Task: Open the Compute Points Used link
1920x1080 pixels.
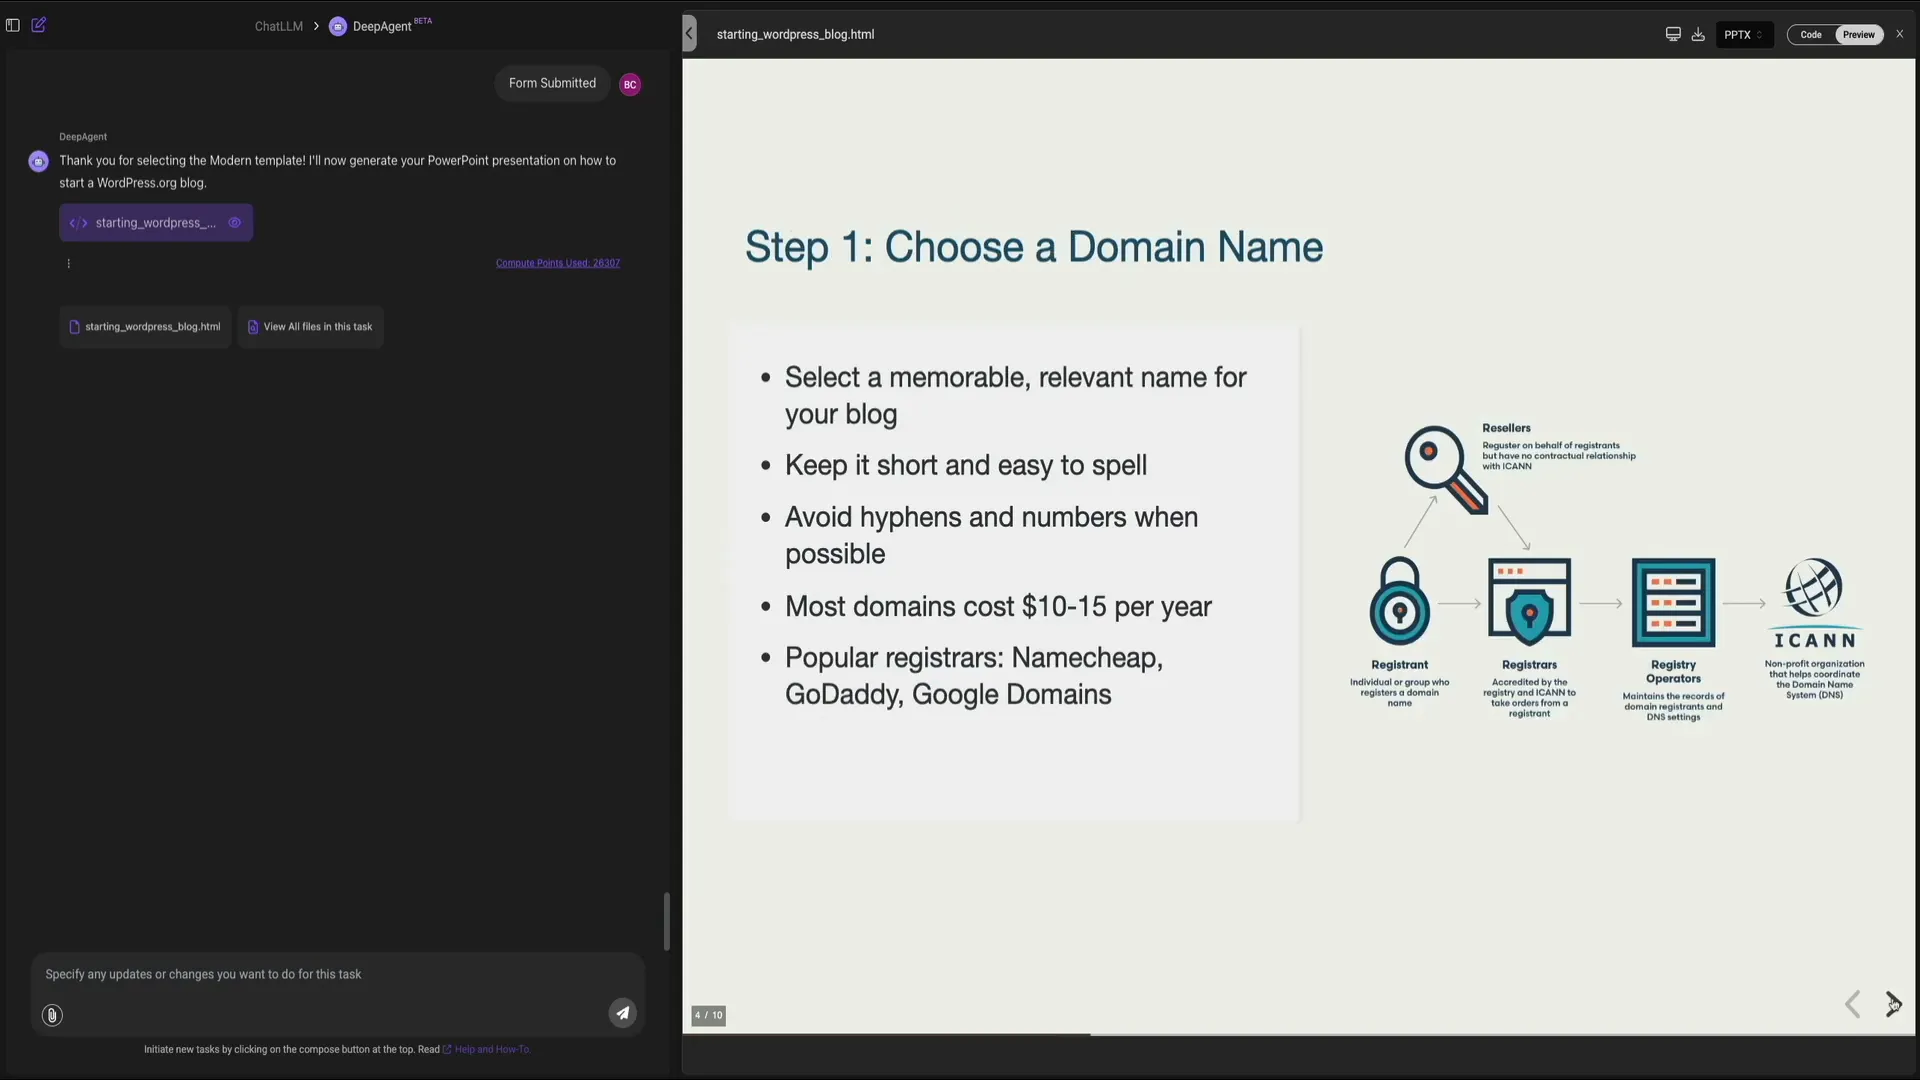Action: 558,263
